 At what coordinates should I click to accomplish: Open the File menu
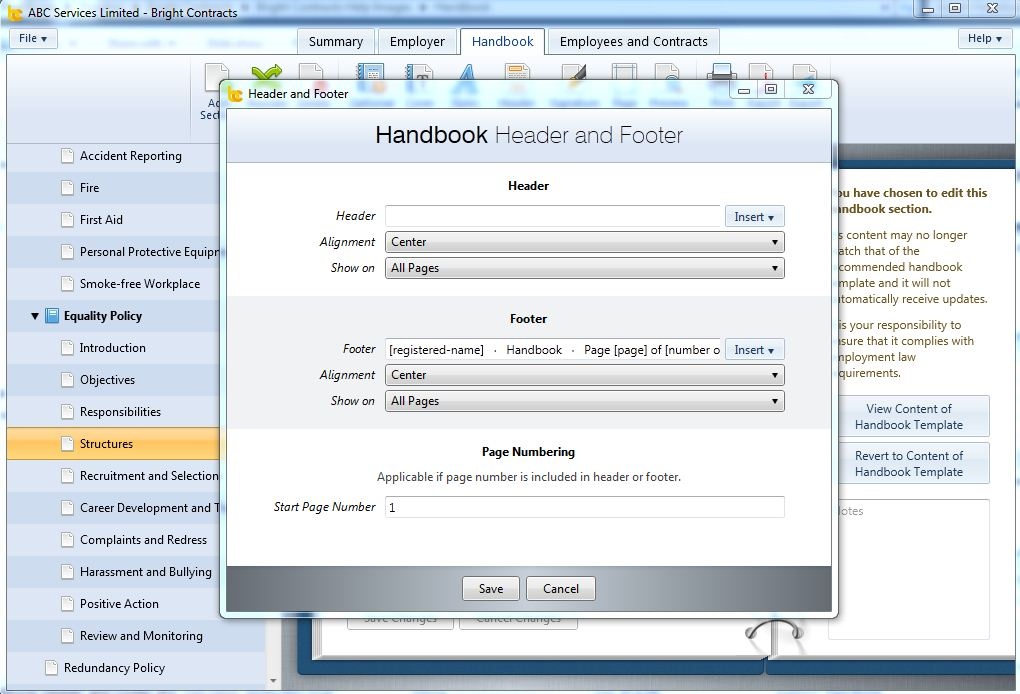click(x=33, y=38)
